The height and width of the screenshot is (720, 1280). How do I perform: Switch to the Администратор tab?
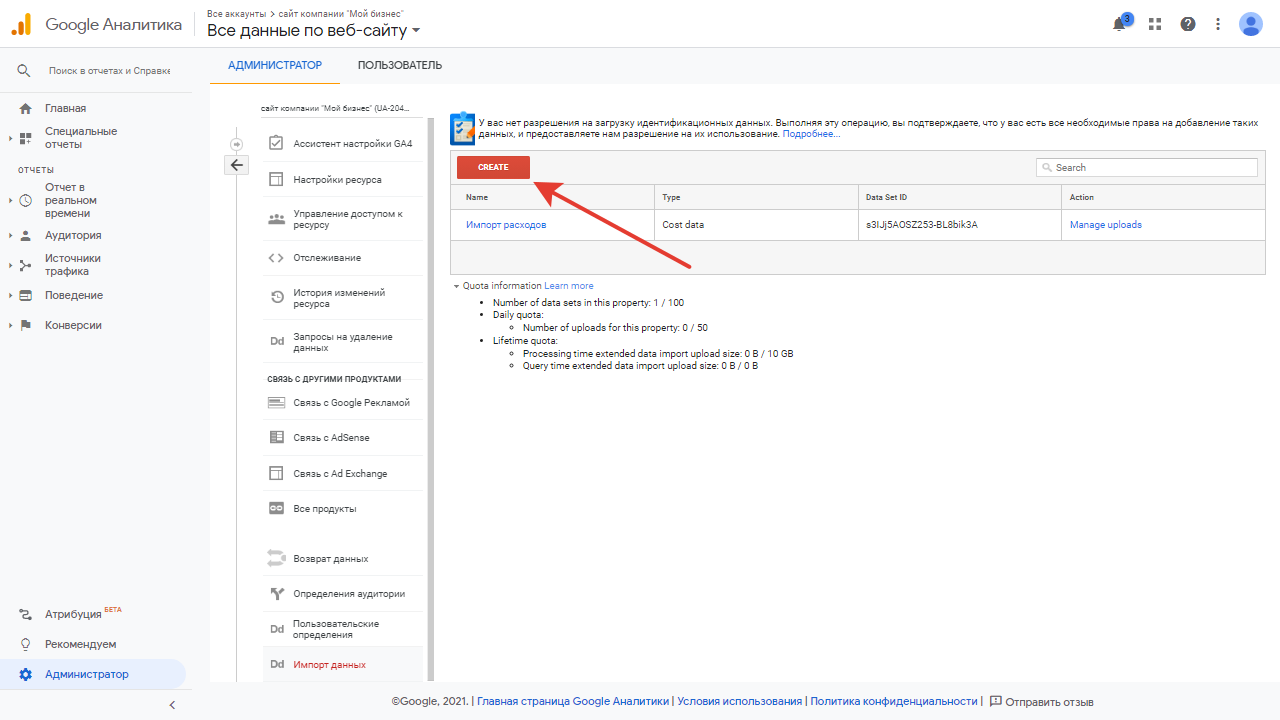click(275, 66)
